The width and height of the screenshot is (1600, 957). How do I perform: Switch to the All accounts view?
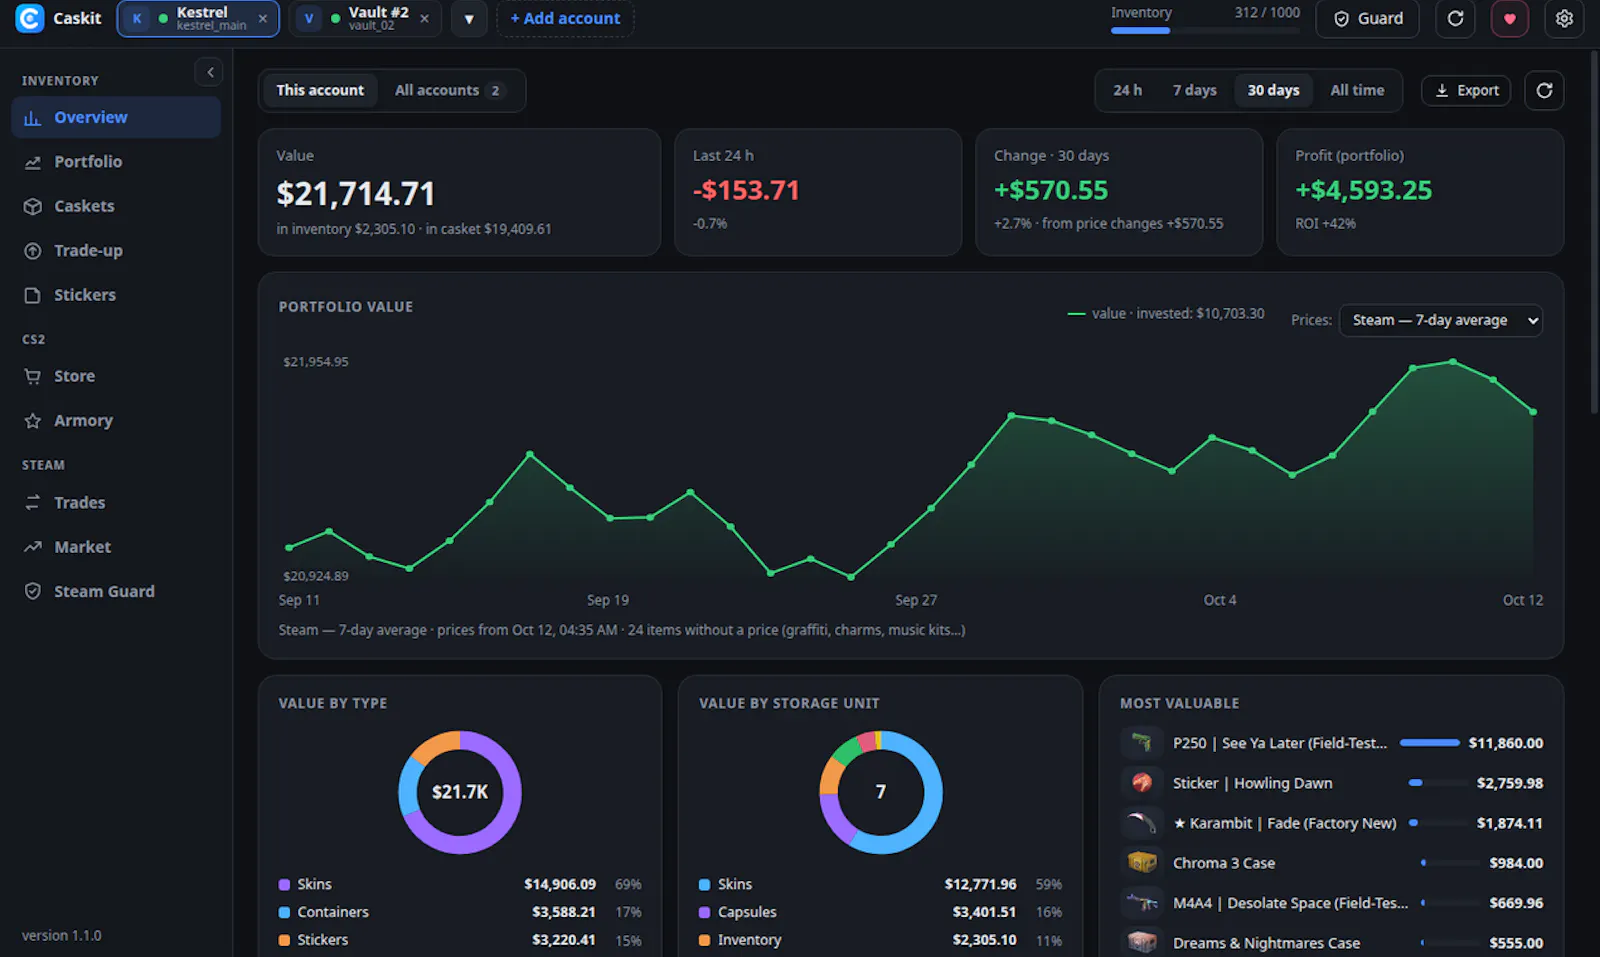click(x=449, y=90)
